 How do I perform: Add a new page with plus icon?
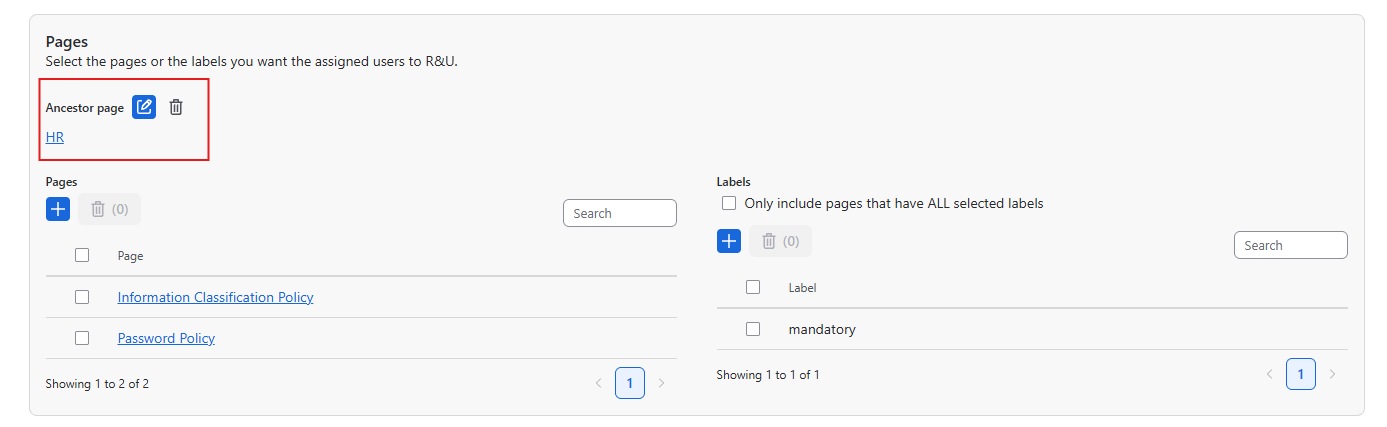pos(58,209)
